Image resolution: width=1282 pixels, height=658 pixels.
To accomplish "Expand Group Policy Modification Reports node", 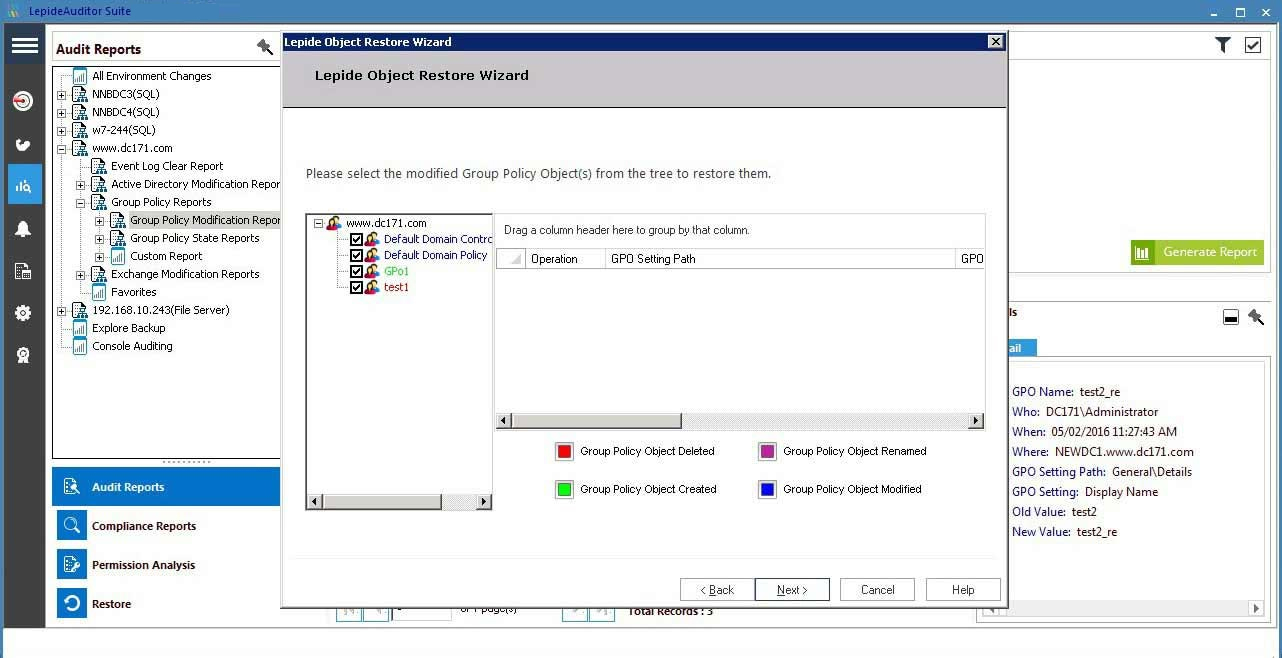I will tap(100, 221).
